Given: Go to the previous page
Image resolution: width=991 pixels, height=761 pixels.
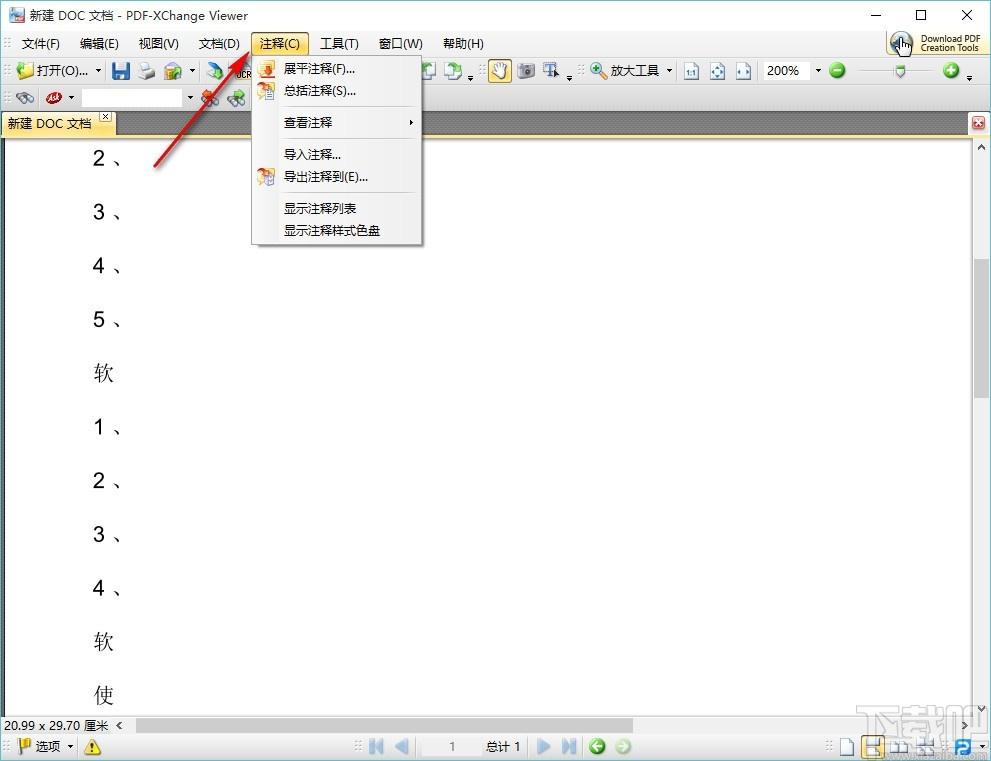Looking at the screenshot, I should pyautogui.click(x=401, y=746).
